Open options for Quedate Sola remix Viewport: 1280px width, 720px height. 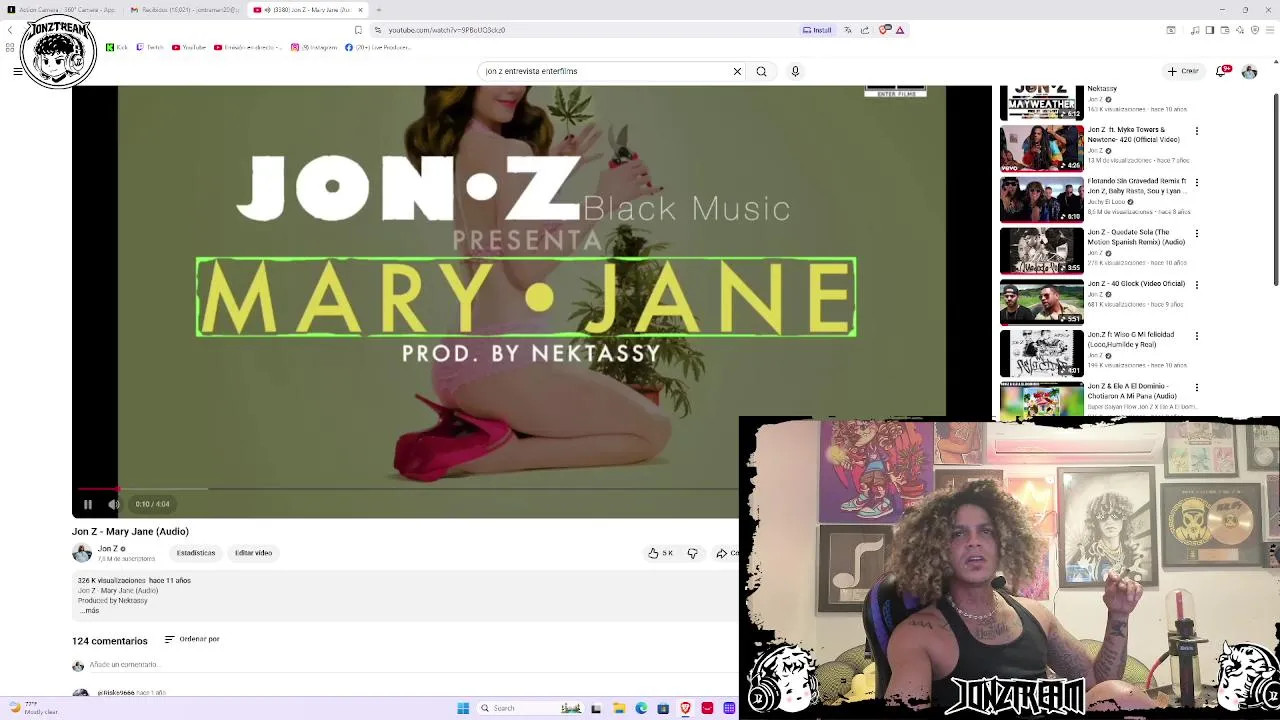tap(1197, 233)
